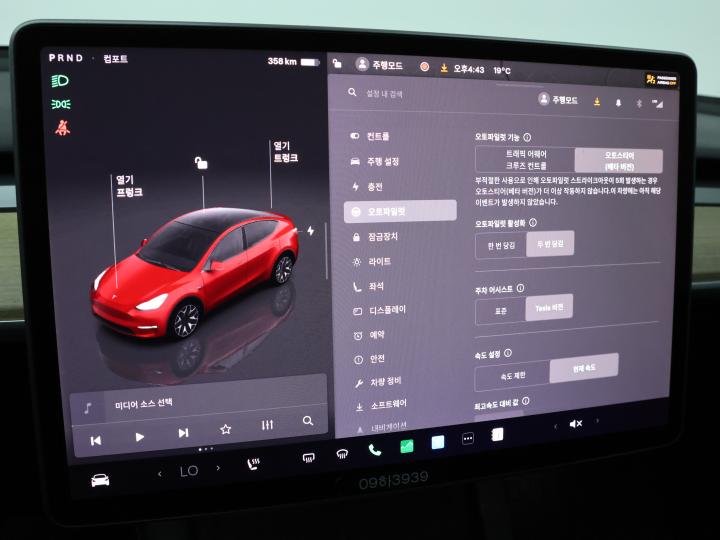Tap the seat heater icon
720x540 pixels.
pyautogui.click(x=253, y=463)
